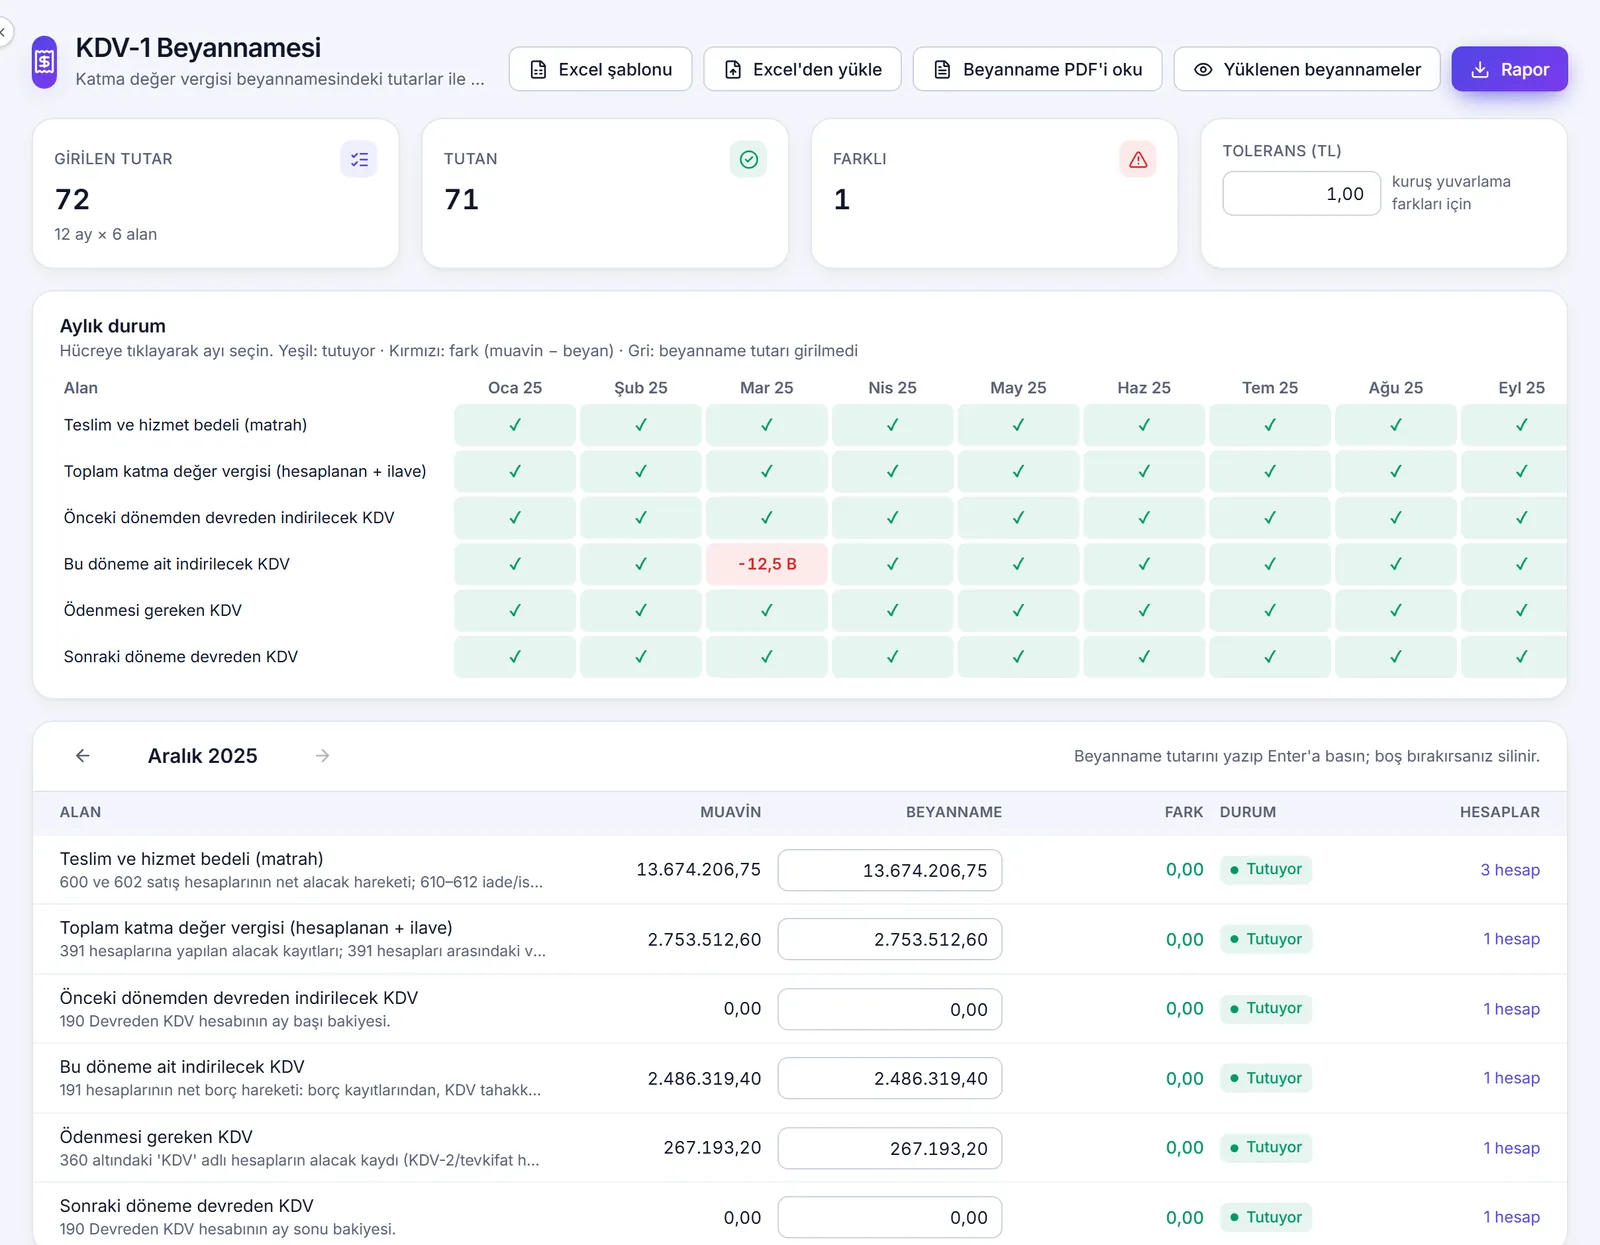The height and width of the screenshot is (1245, 1600).
Task: Click the checklist icon in Girilen Tutar card
Action: click(x=359, y=159)
